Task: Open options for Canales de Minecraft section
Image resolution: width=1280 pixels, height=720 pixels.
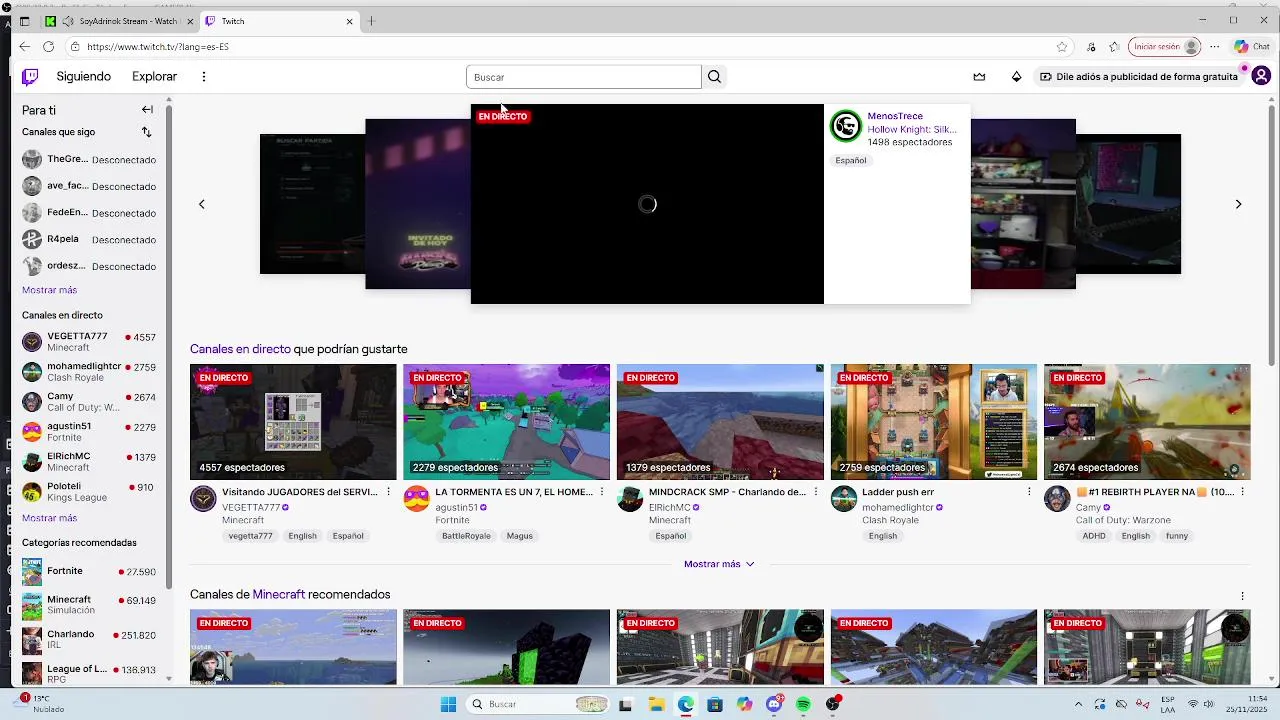Action: pyautogui.click(x=1242, y=596)
